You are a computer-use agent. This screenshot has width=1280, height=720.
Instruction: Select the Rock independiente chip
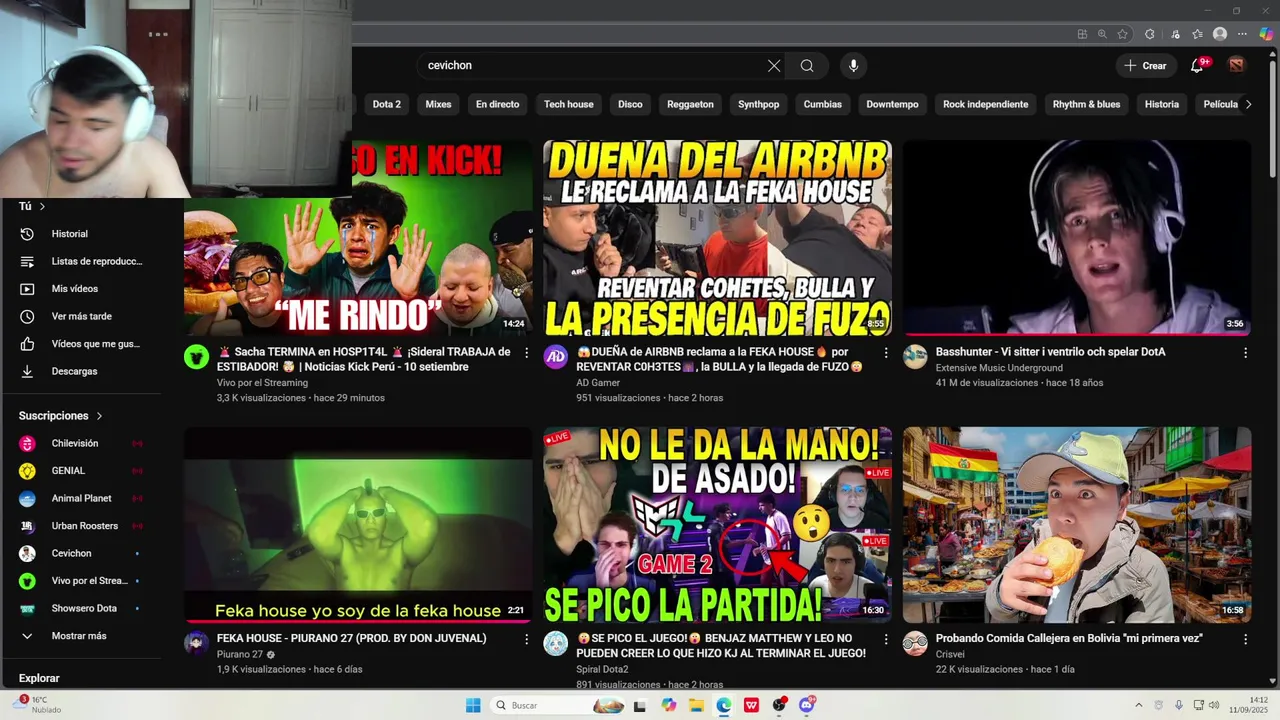(985, 104)
